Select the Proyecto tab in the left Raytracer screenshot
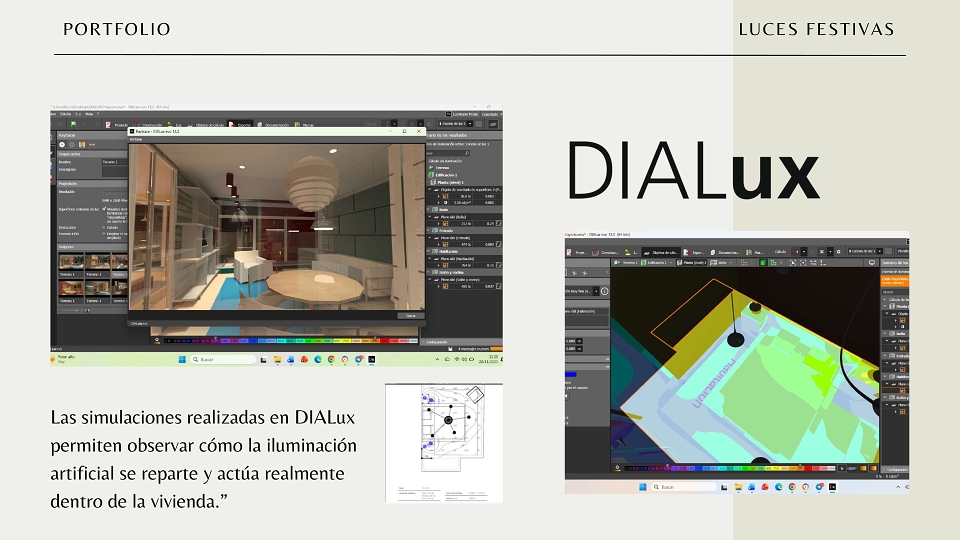Screen dimensions: 960x540 click(117, 124)
